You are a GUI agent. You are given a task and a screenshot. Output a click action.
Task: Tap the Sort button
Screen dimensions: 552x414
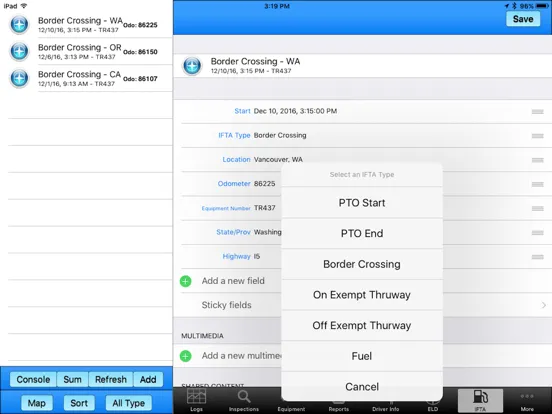[79, 403]
